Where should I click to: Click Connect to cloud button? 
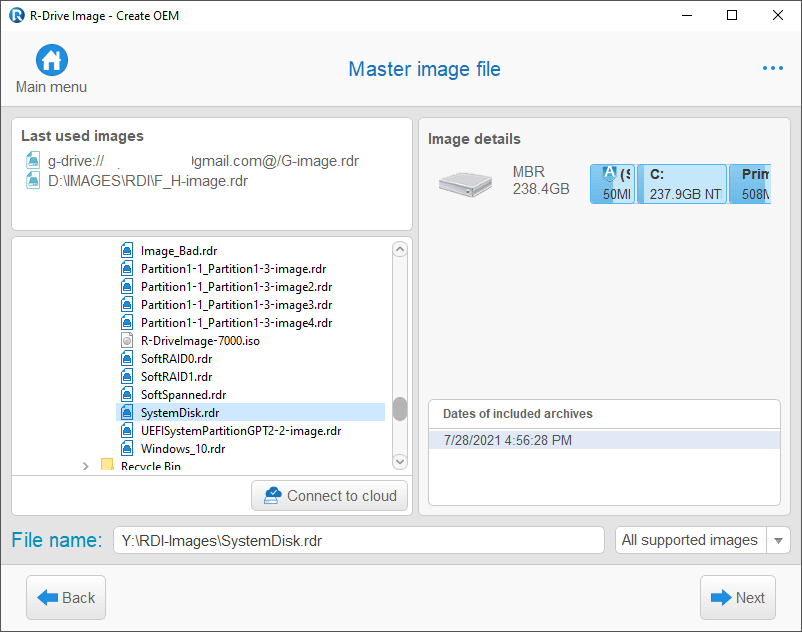point(329,495)
